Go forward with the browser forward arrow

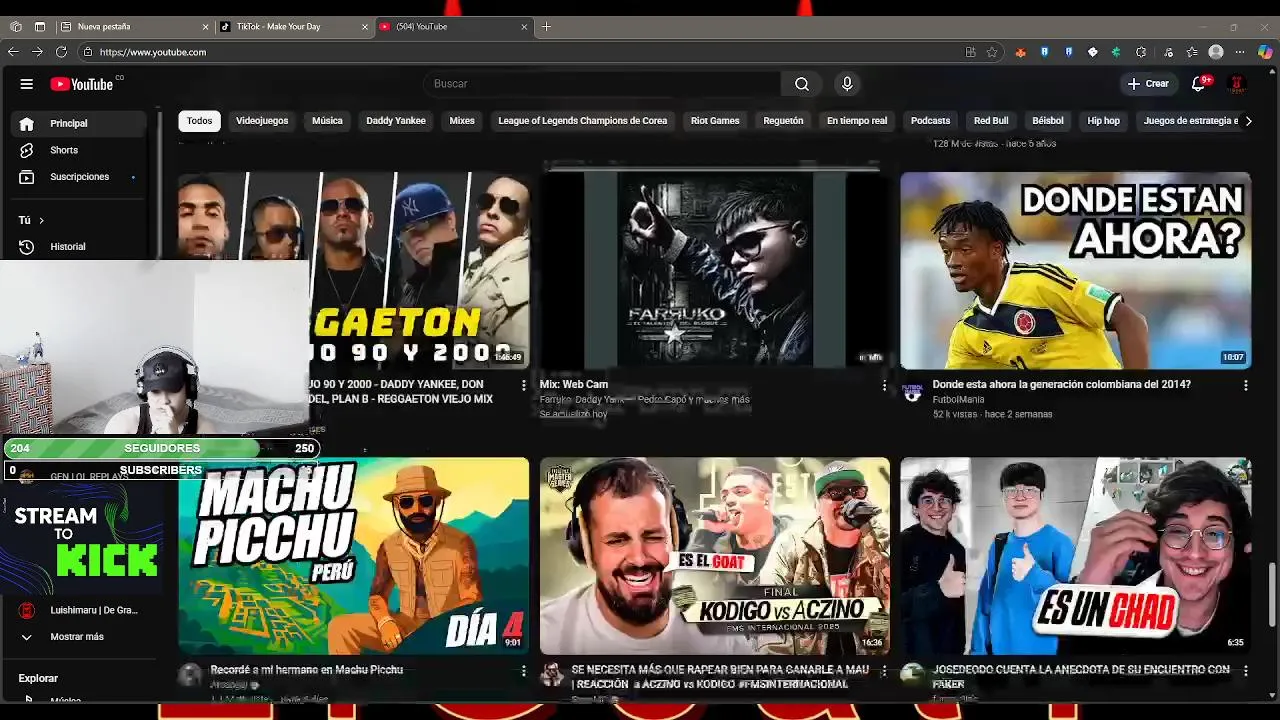click(x=37, y=52)
